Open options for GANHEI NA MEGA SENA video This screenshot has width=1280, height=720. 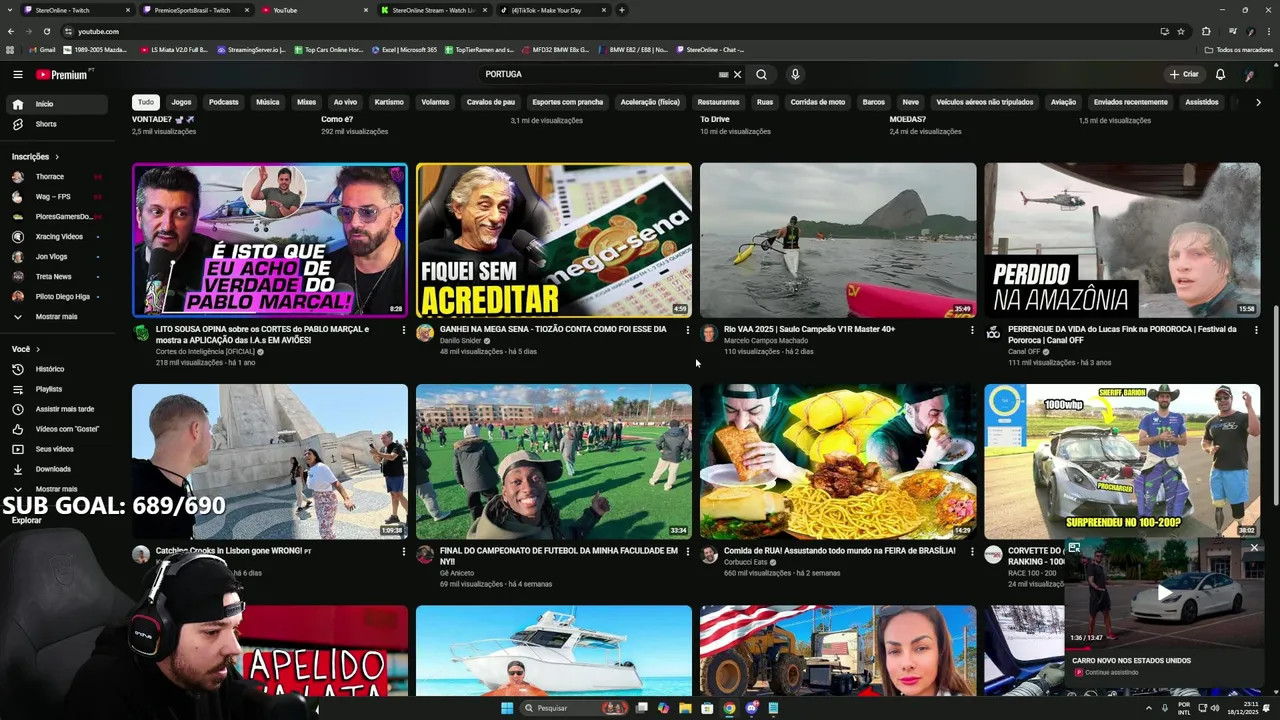click(688, 330)
